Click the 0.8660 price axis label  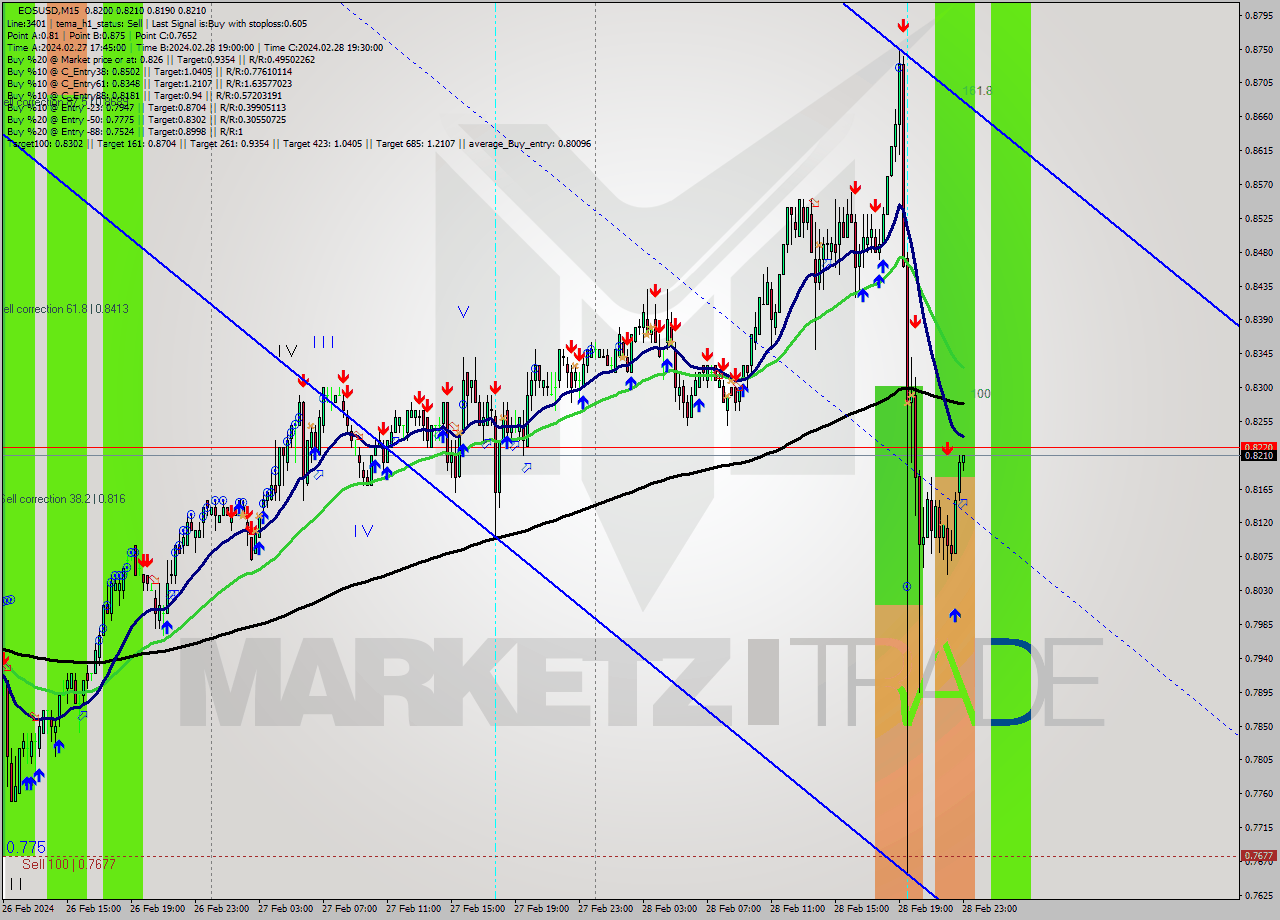[x=1257, y=116]
